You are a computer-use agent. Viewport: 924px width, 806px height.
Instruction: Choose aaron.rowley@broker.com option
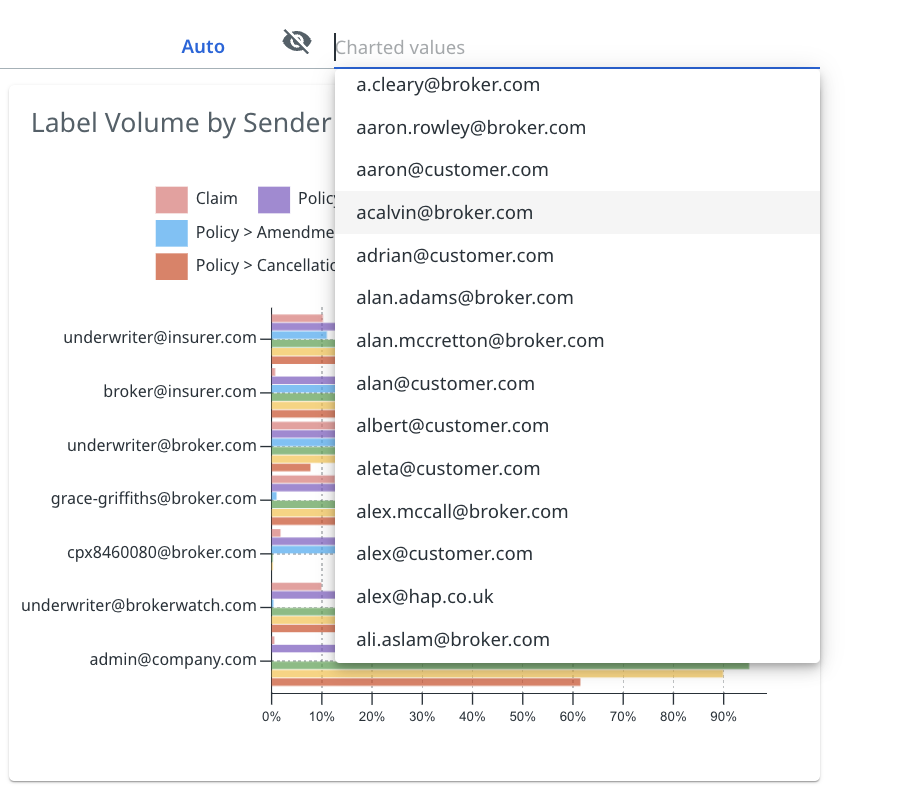coord(471,128)
